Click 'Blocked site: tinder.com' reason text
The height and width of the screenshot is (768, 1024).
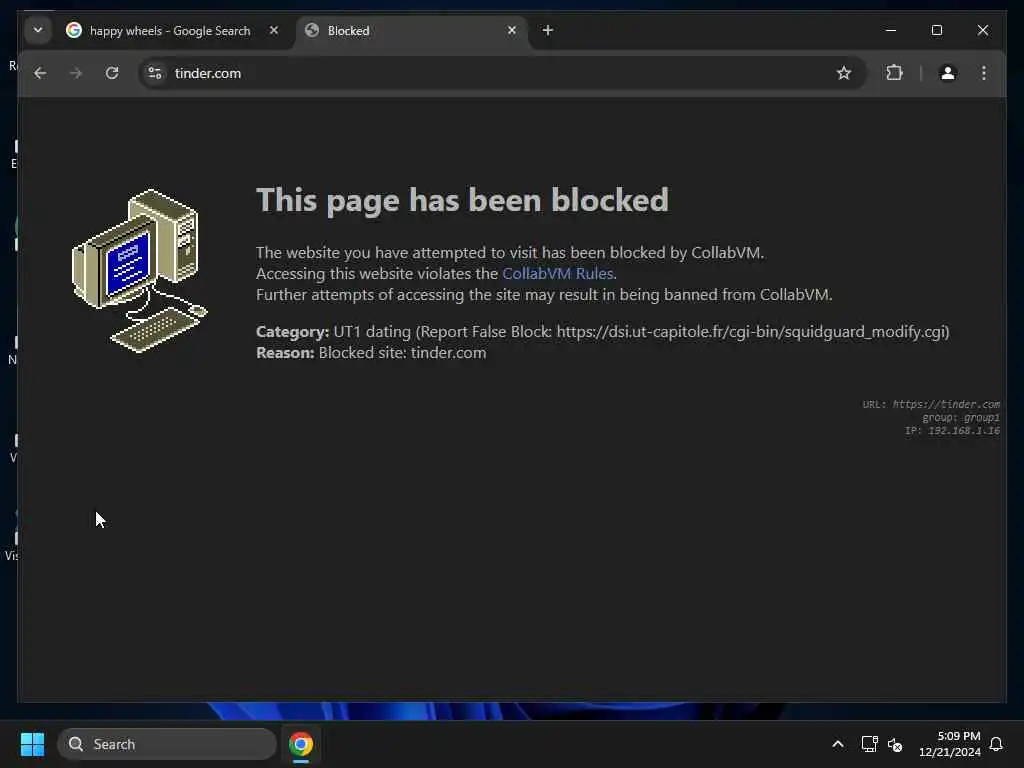[x=402, y=353]
